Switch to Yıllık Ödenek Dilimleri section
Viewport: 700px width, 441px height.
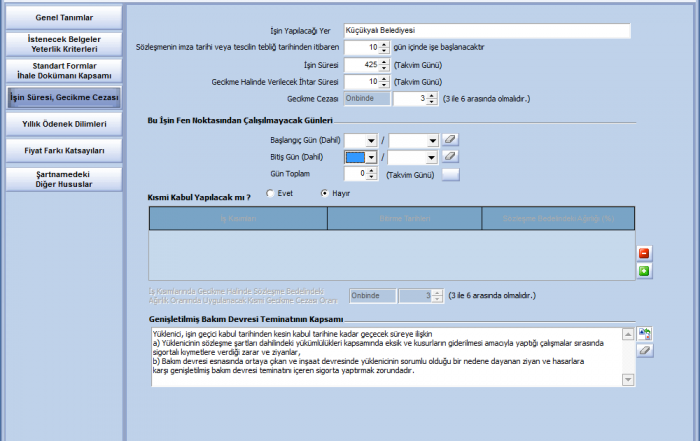63,123
